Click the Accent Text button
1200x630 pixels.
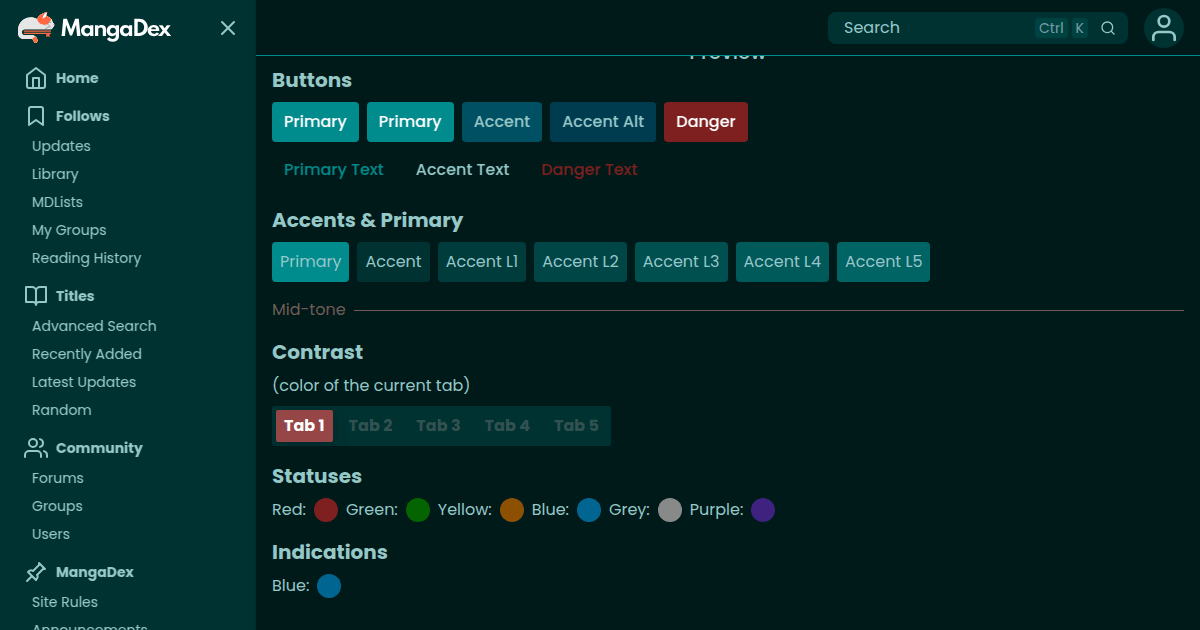(463, 170)
